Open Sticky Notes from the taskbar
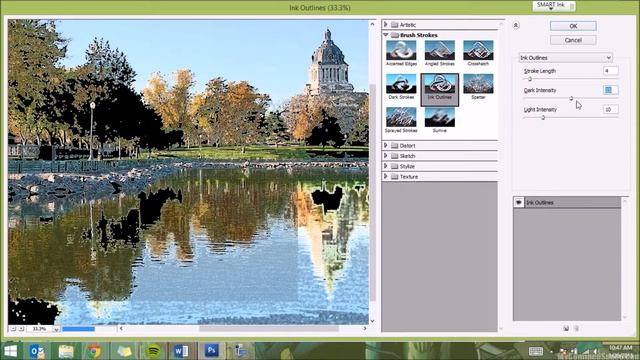This screenshot has height=360, width=640. point(124,351)
